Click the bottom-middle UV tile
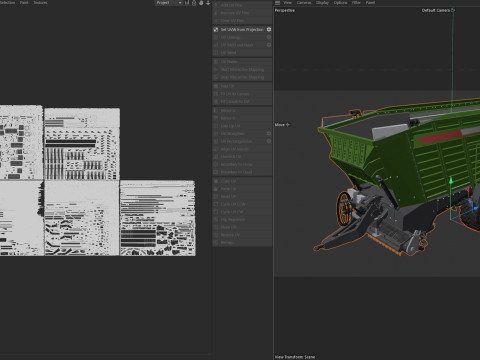480x360 pixels. (x=82, y=218)
